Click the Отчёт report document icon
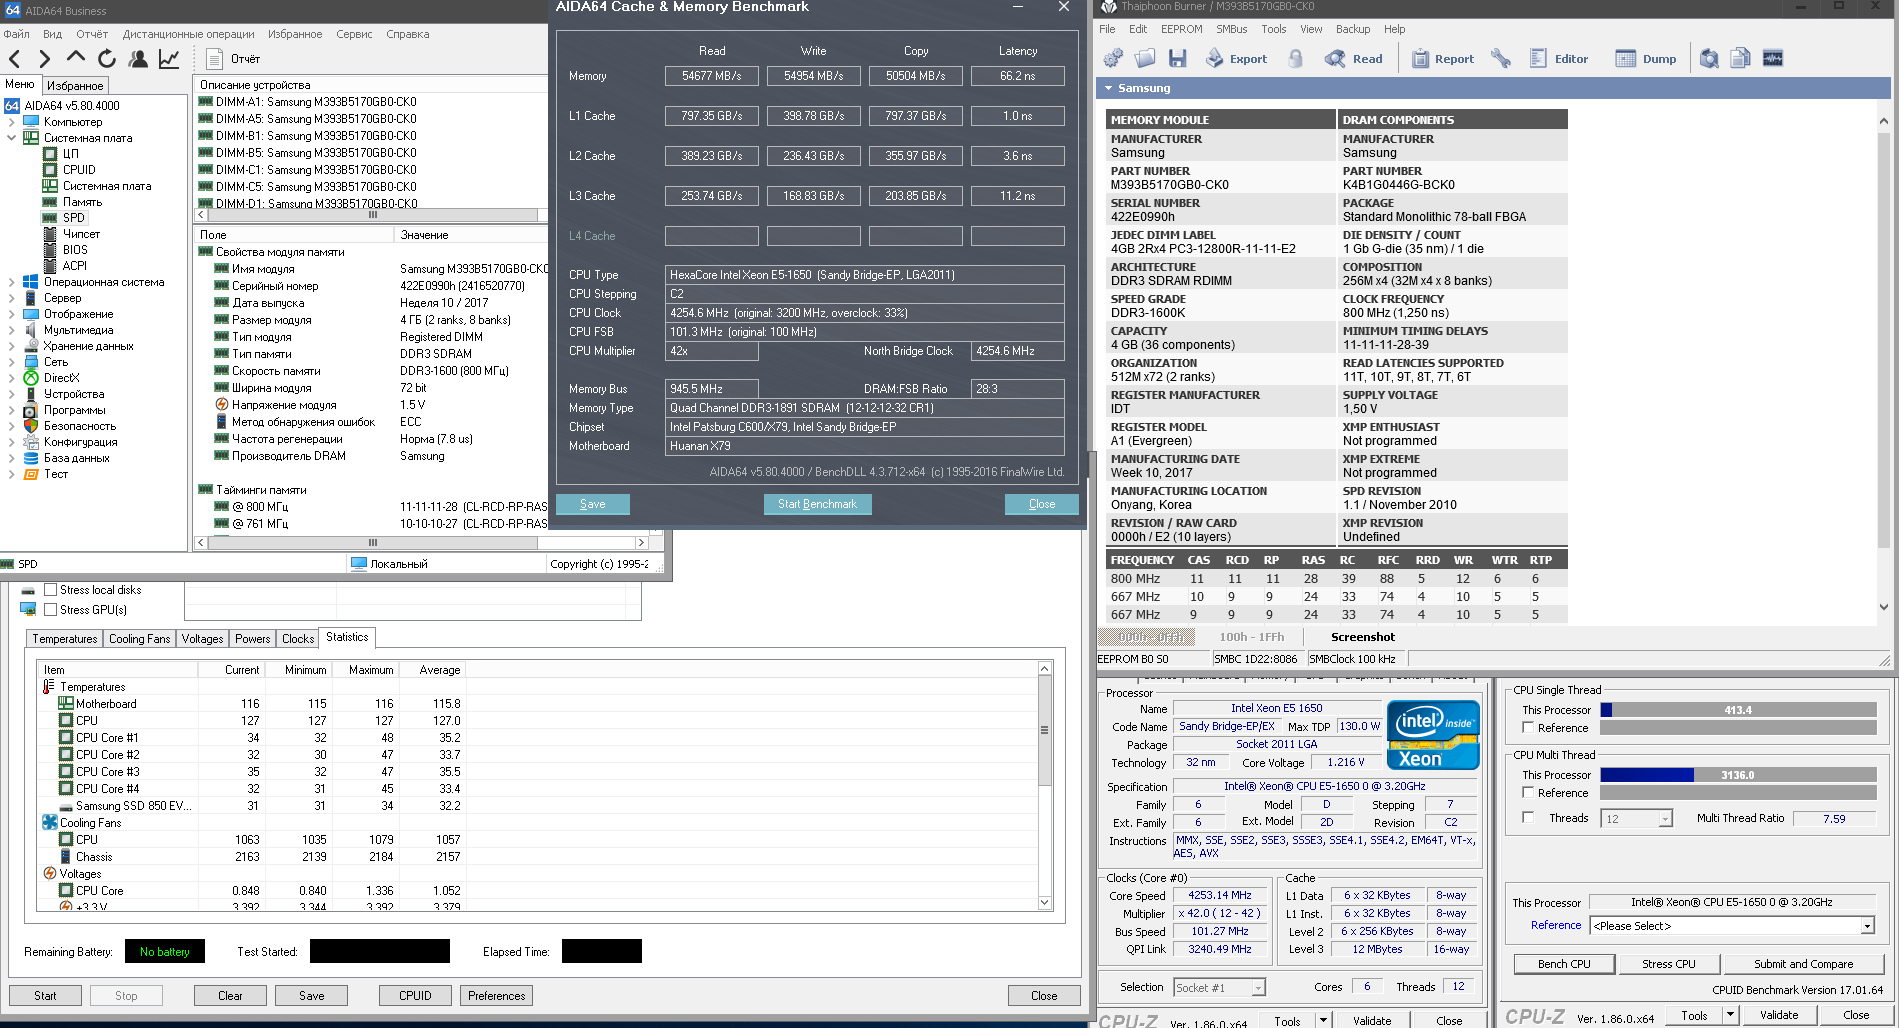Screen dimensions: 1899x1028 pyautogui.click(x=214, y=59)
